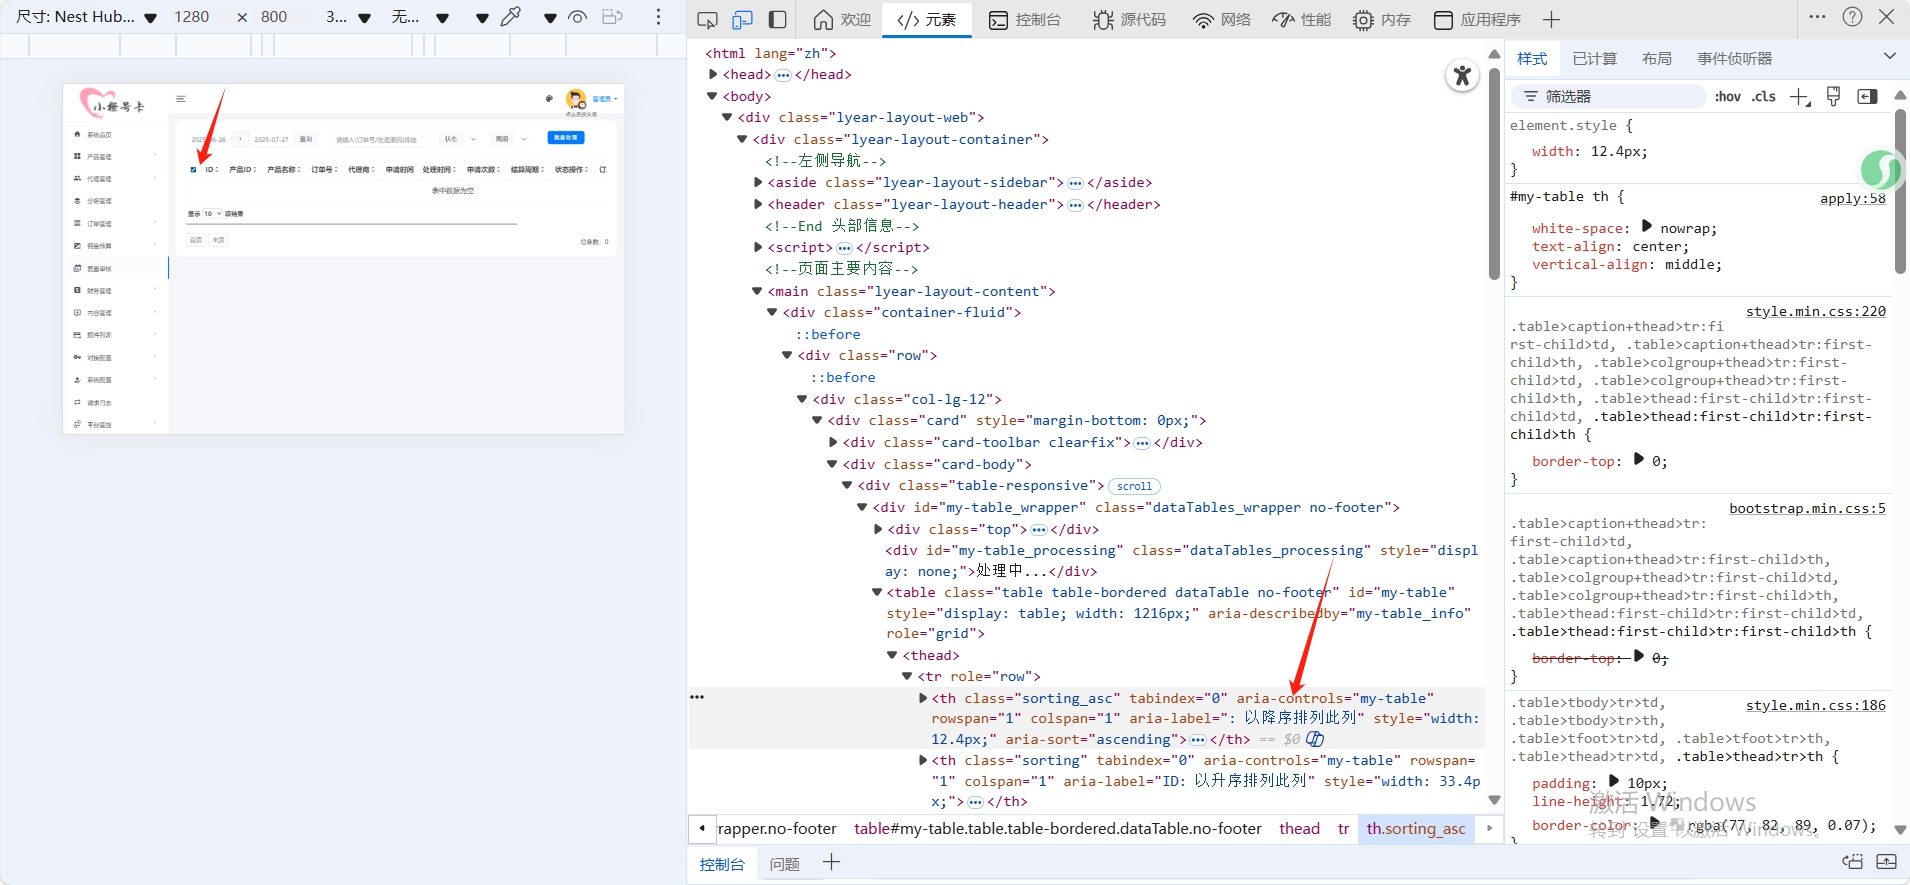Open the Nest Hub device size dropdown
This screenshot has height=885, width=1910.
click(87, 17)
